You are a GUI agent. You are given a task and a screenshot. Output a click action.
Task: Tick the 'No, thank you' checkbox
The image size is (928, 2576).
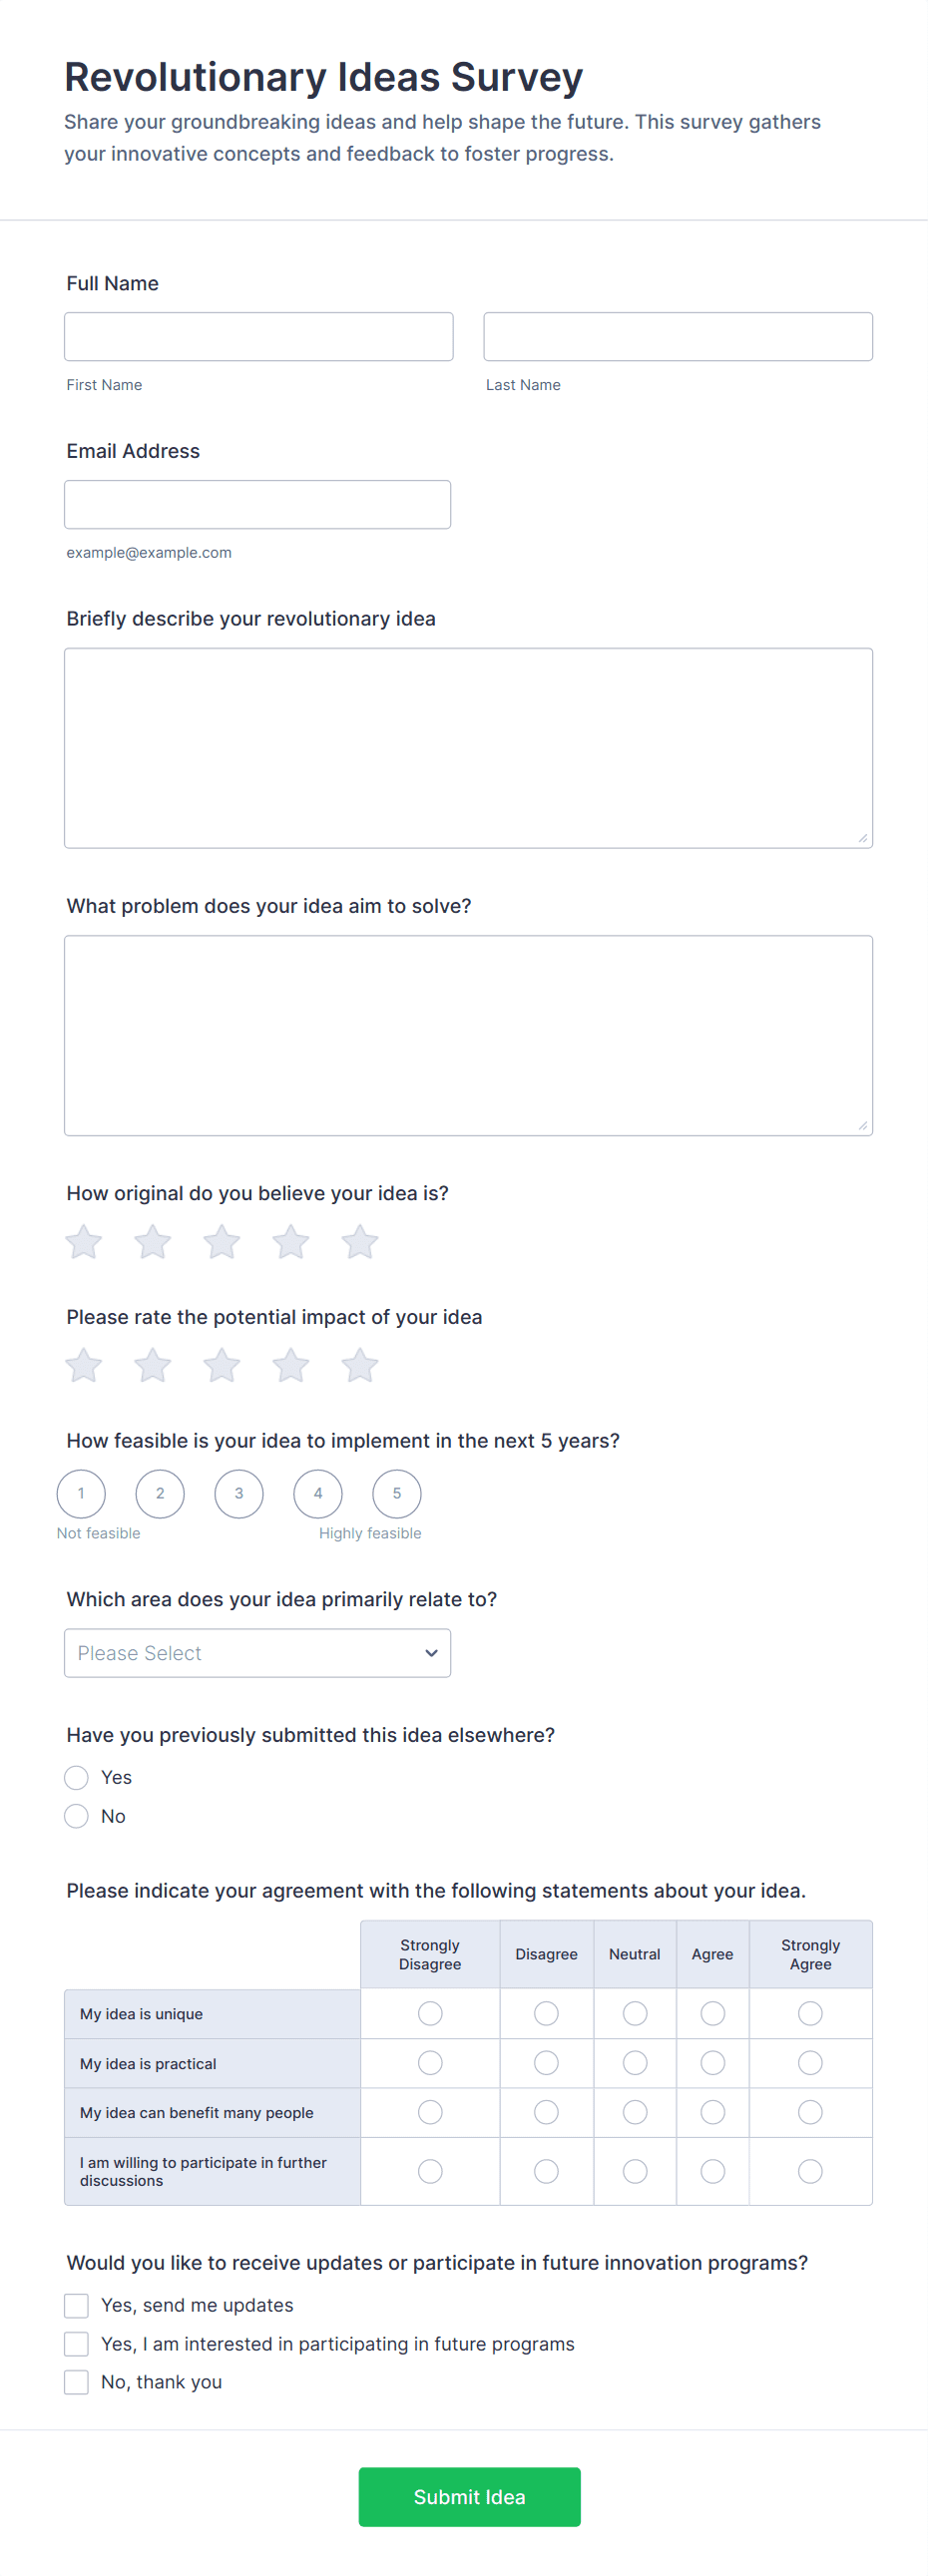point(77,2382)
